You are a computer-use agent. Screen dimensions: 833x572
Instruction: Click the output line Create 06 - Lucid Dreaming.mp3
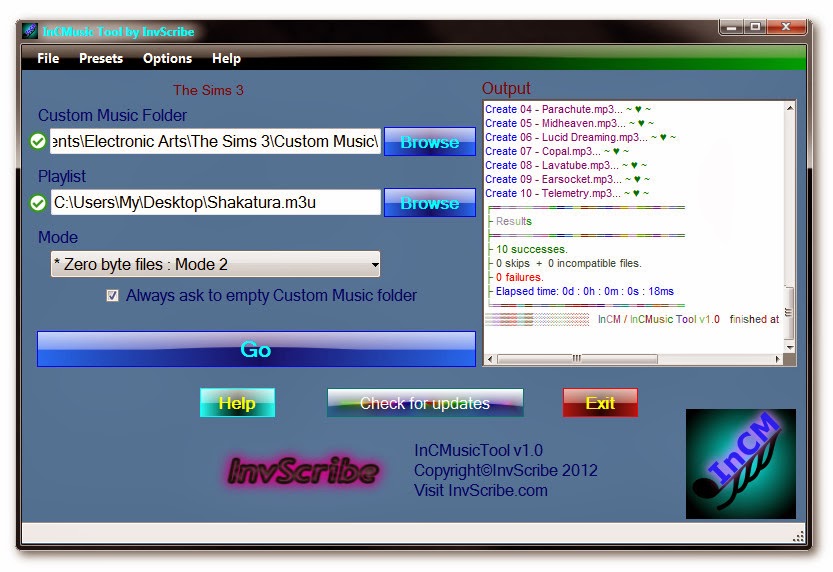(x=580, y=137)
